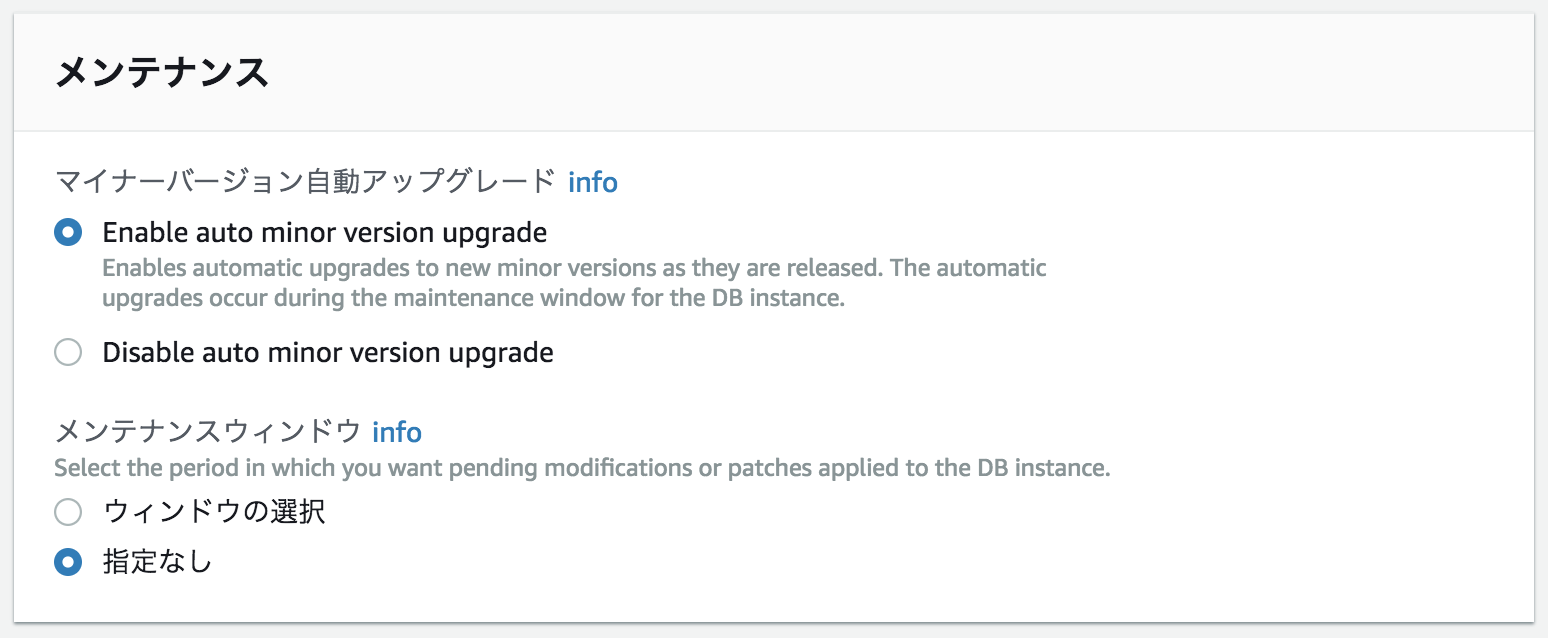The width and height of the screenshot is (1548, 638).
Task: Open info link beside メンテナンスウィンドウ
Action: point(397,432)
